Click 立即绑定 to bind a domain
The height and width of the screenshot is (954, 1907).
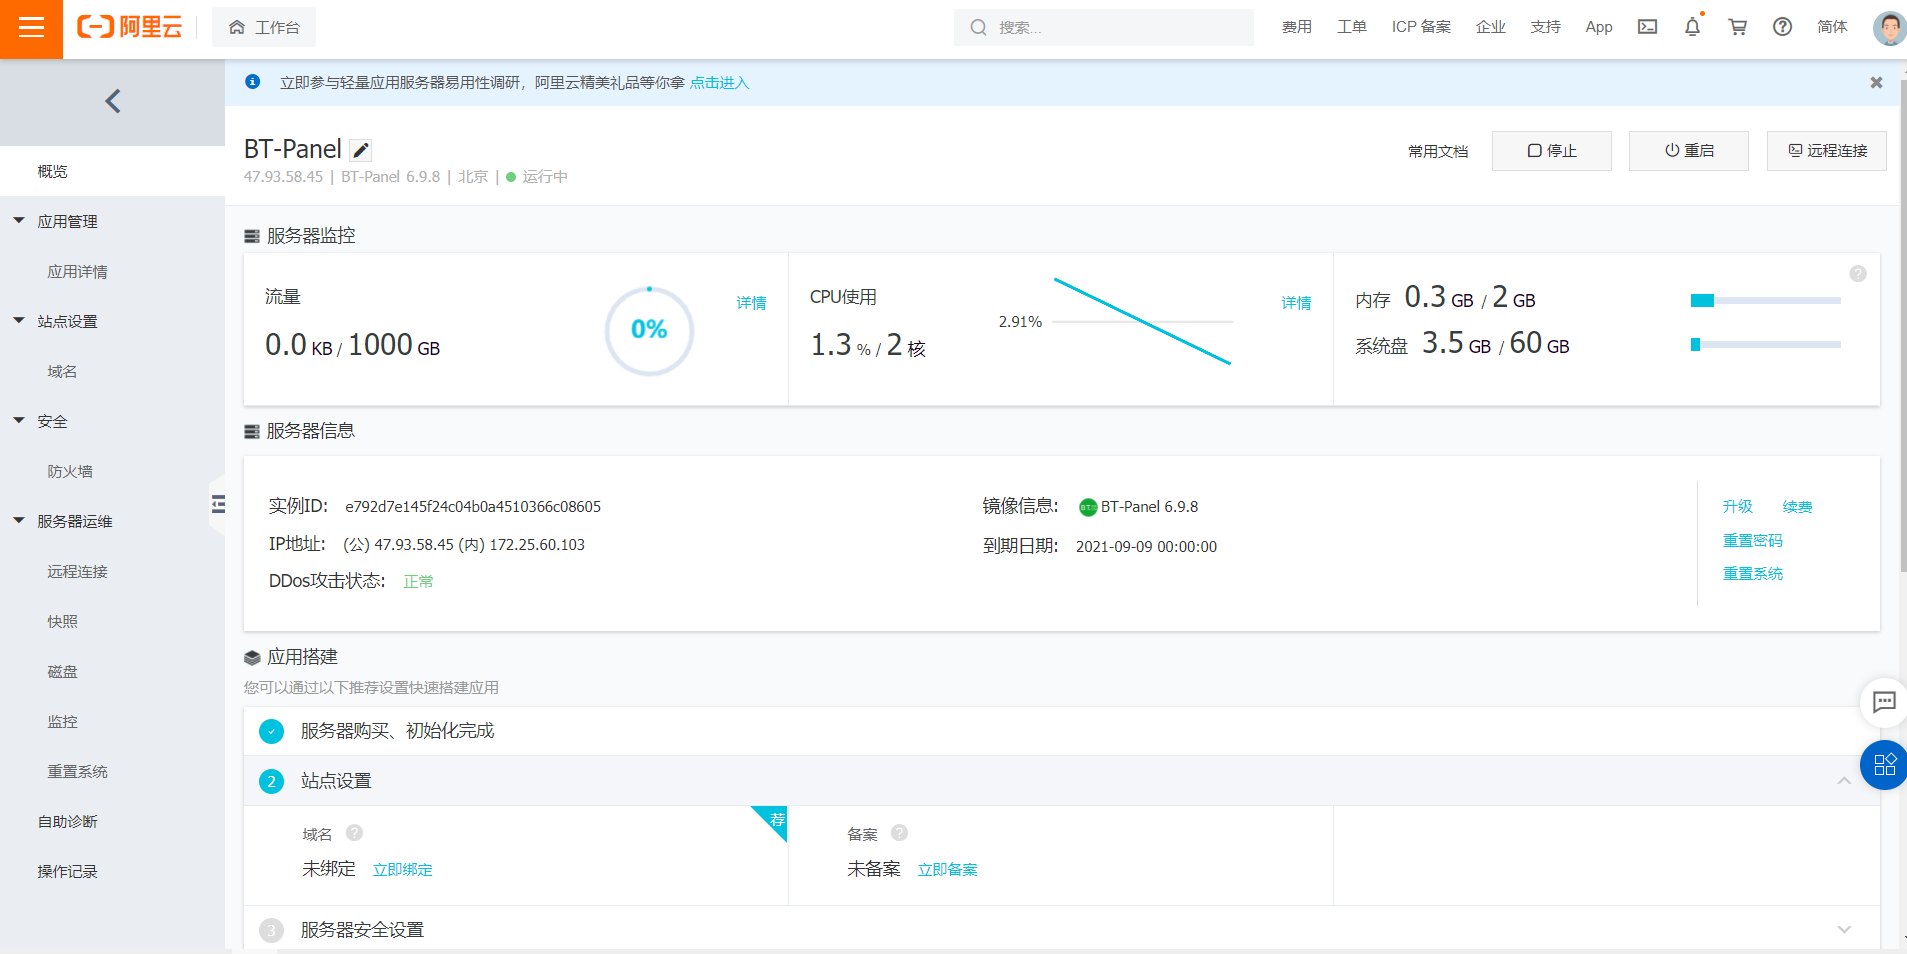402,870
